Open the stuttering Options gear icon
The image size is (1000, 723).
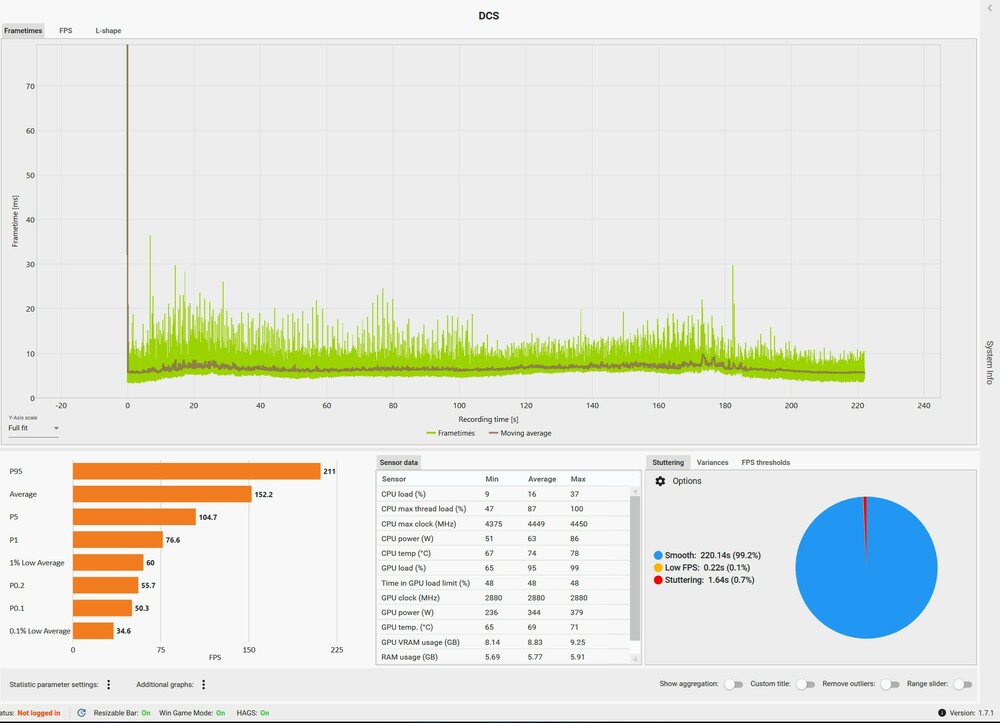660,481
